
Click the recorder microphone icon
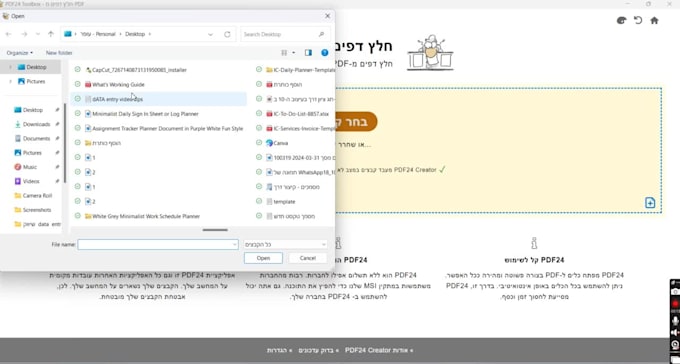(675, 321)
